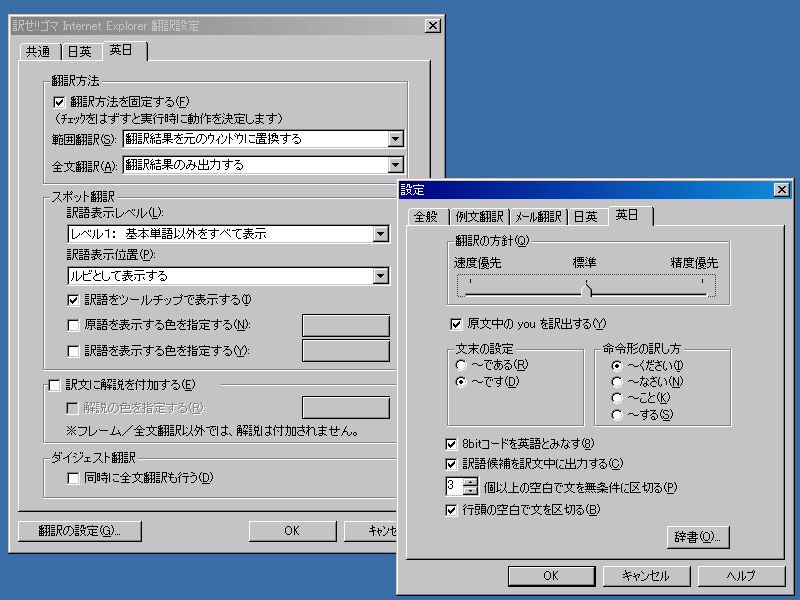The height and width of the screenshot is (600, 800).
Task: Click the ヘルプ button
Action: coord(741,576)
